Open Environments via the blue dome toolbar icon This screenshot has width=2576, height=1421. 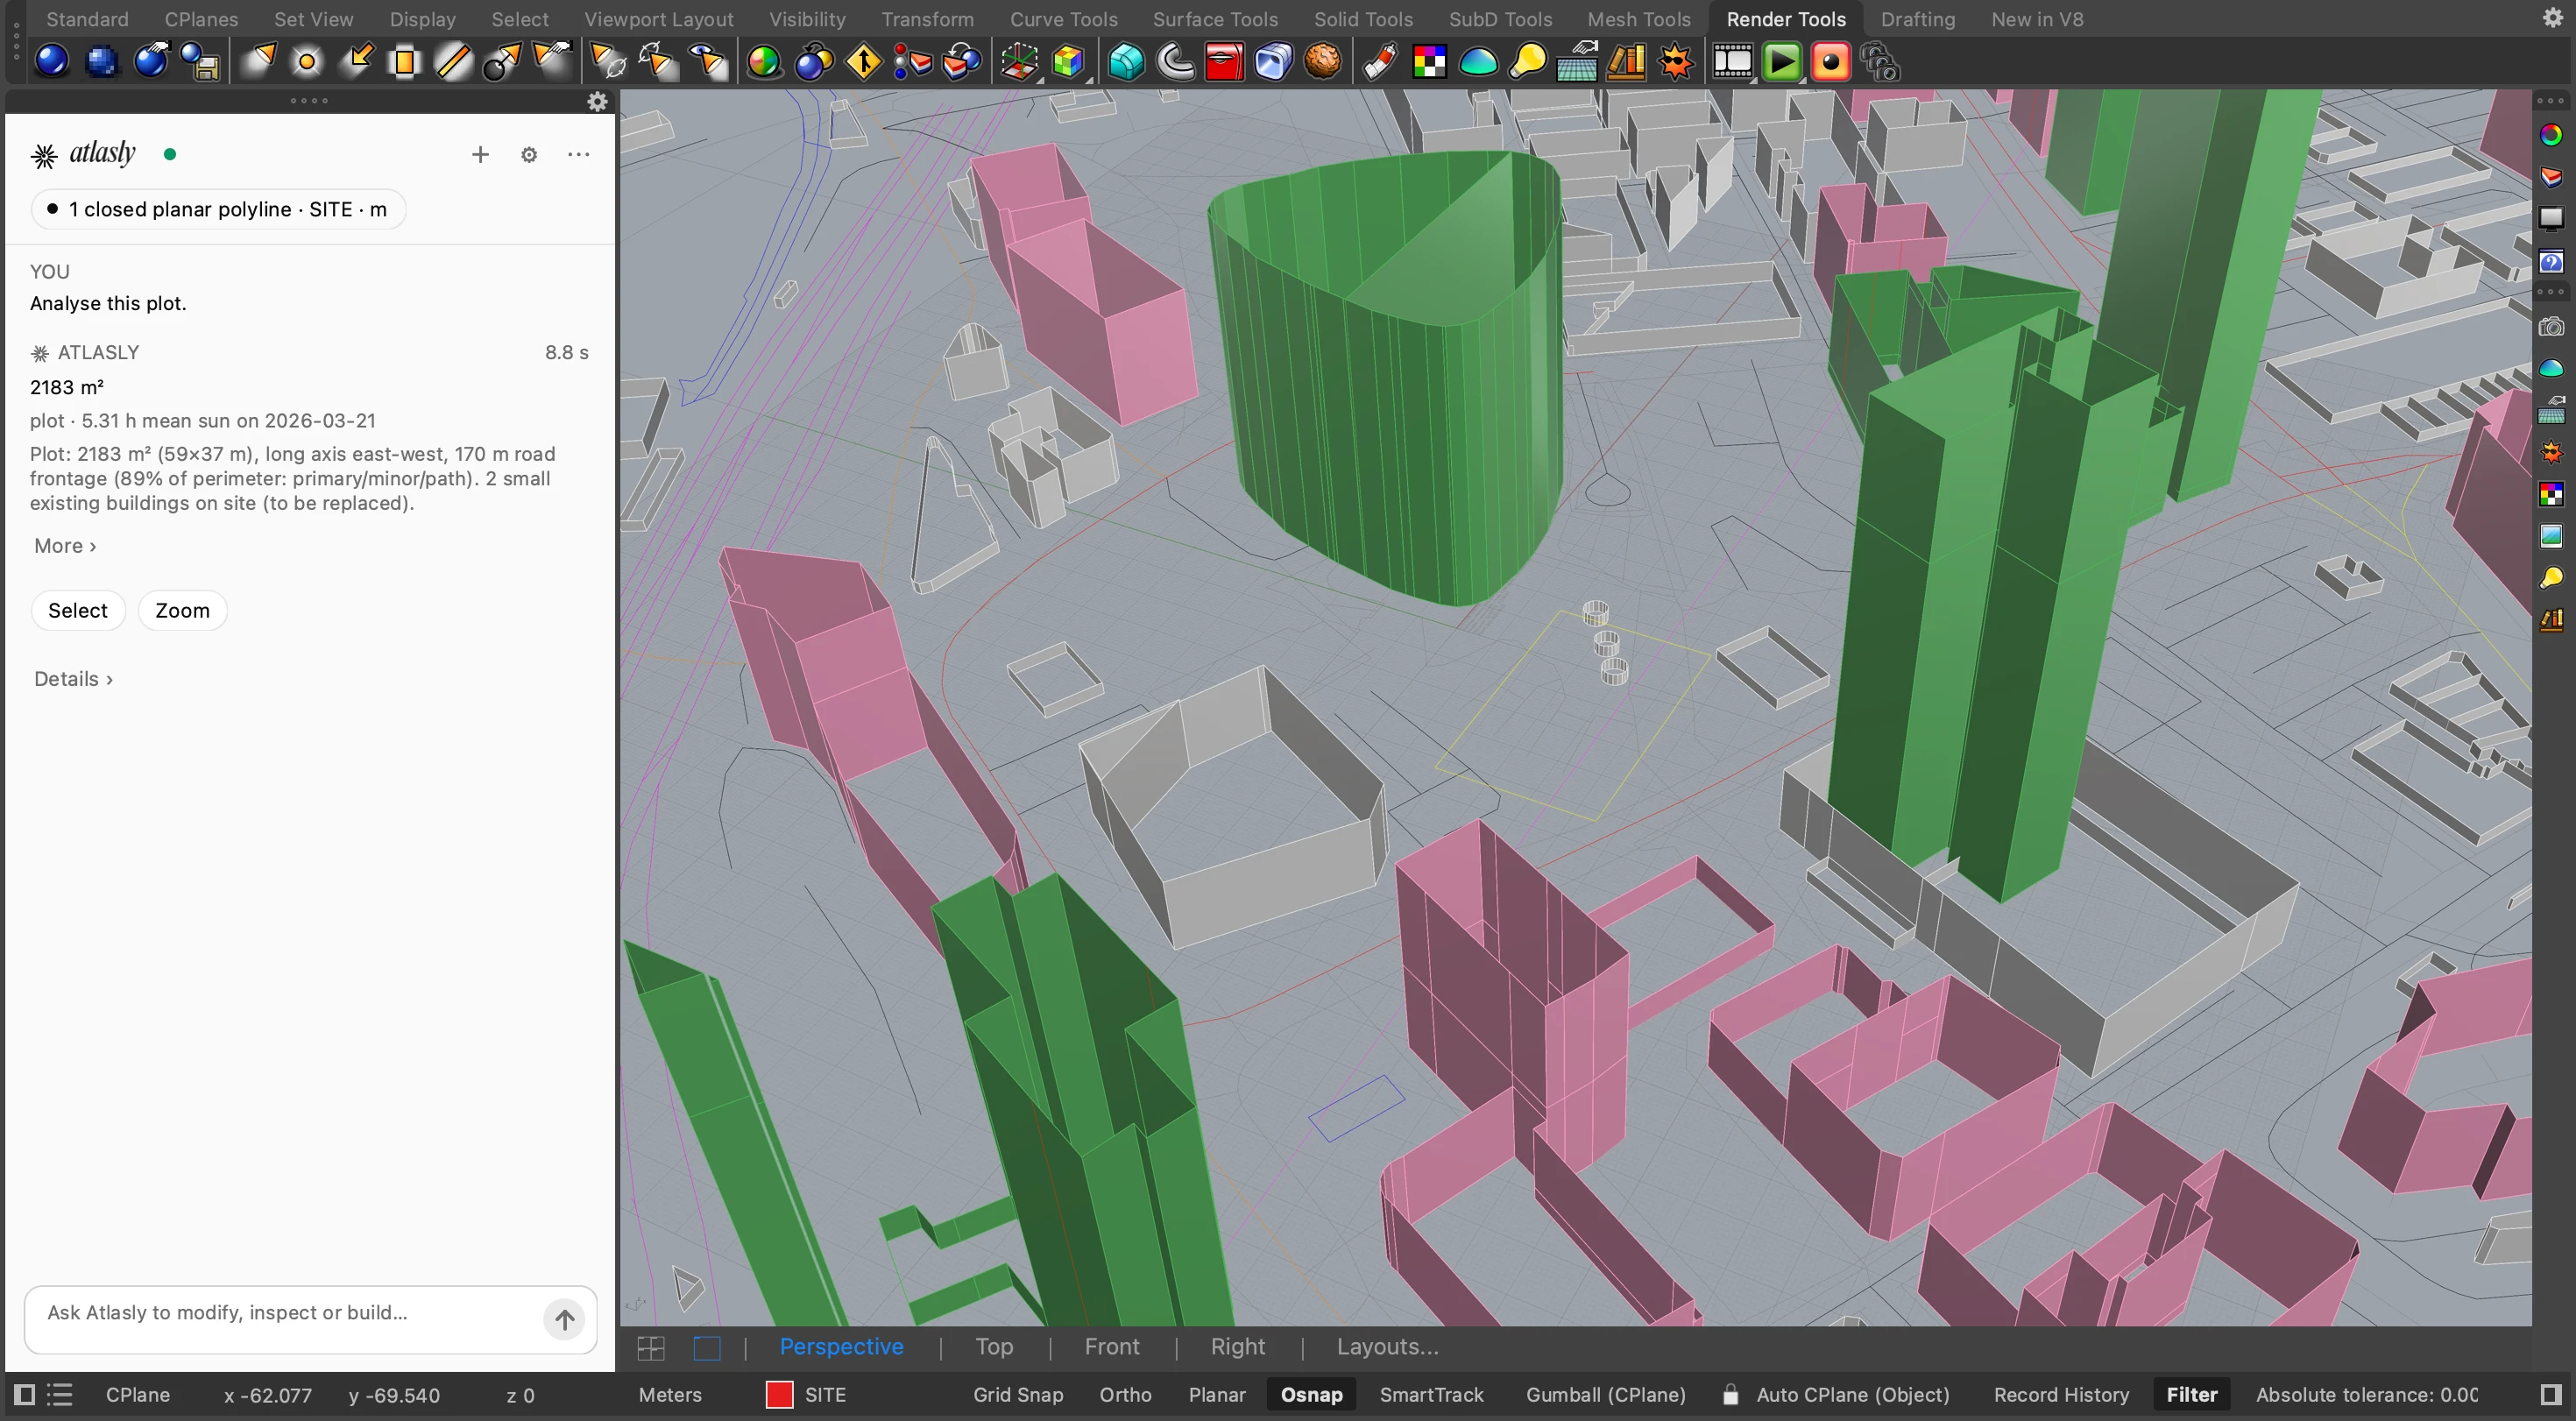click(x=1478, y=62)
